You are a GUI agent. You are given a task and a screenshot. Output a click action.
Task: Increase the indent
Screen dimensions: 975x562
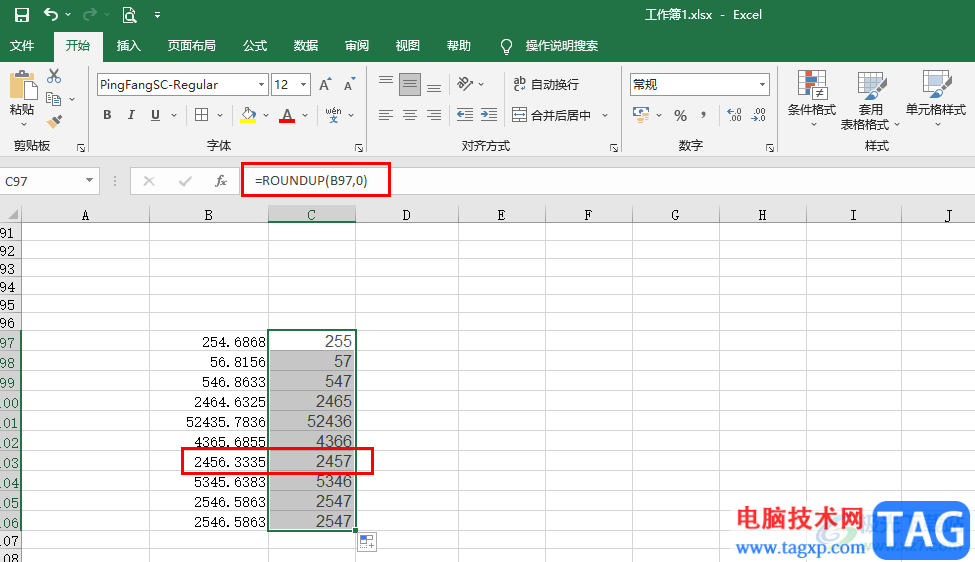coord(489,115)
